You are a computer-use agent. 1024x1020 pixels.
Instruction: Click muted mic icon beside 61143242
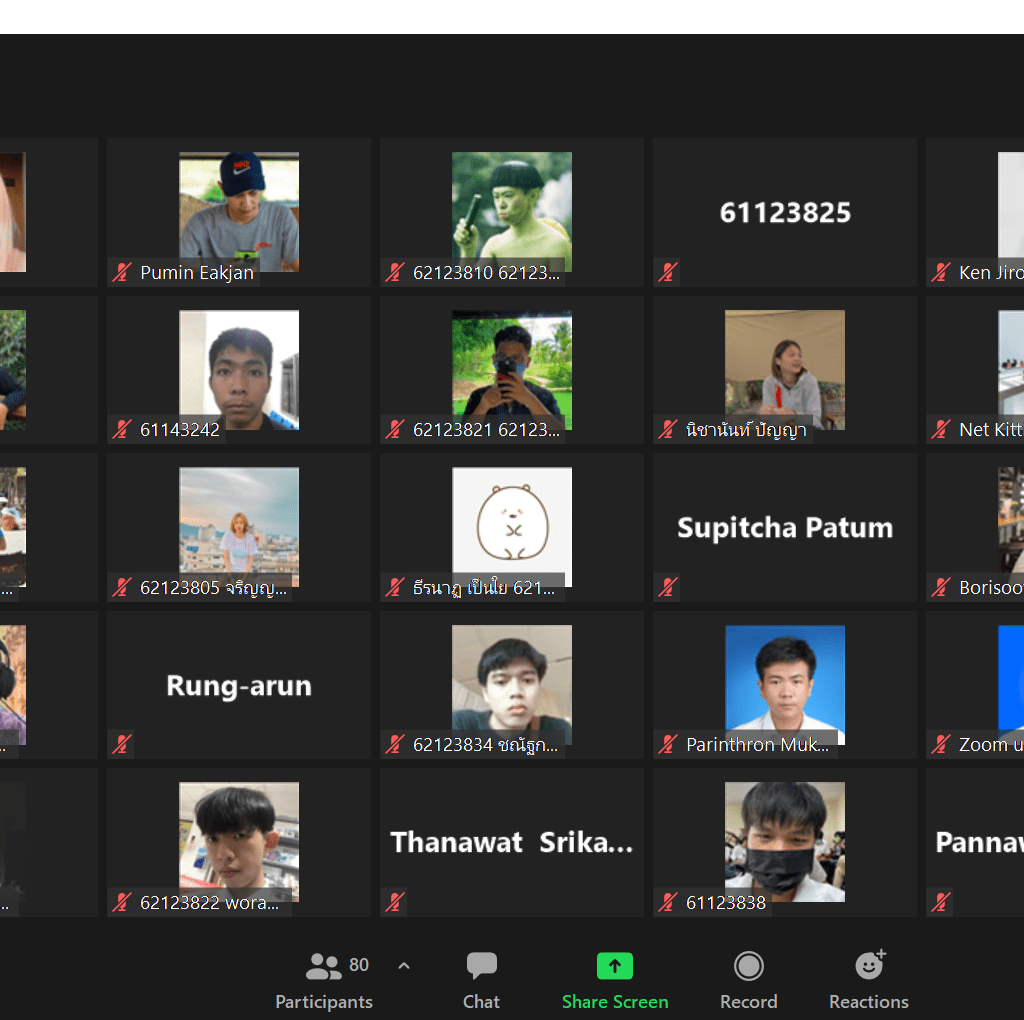(x=122, y=429)
